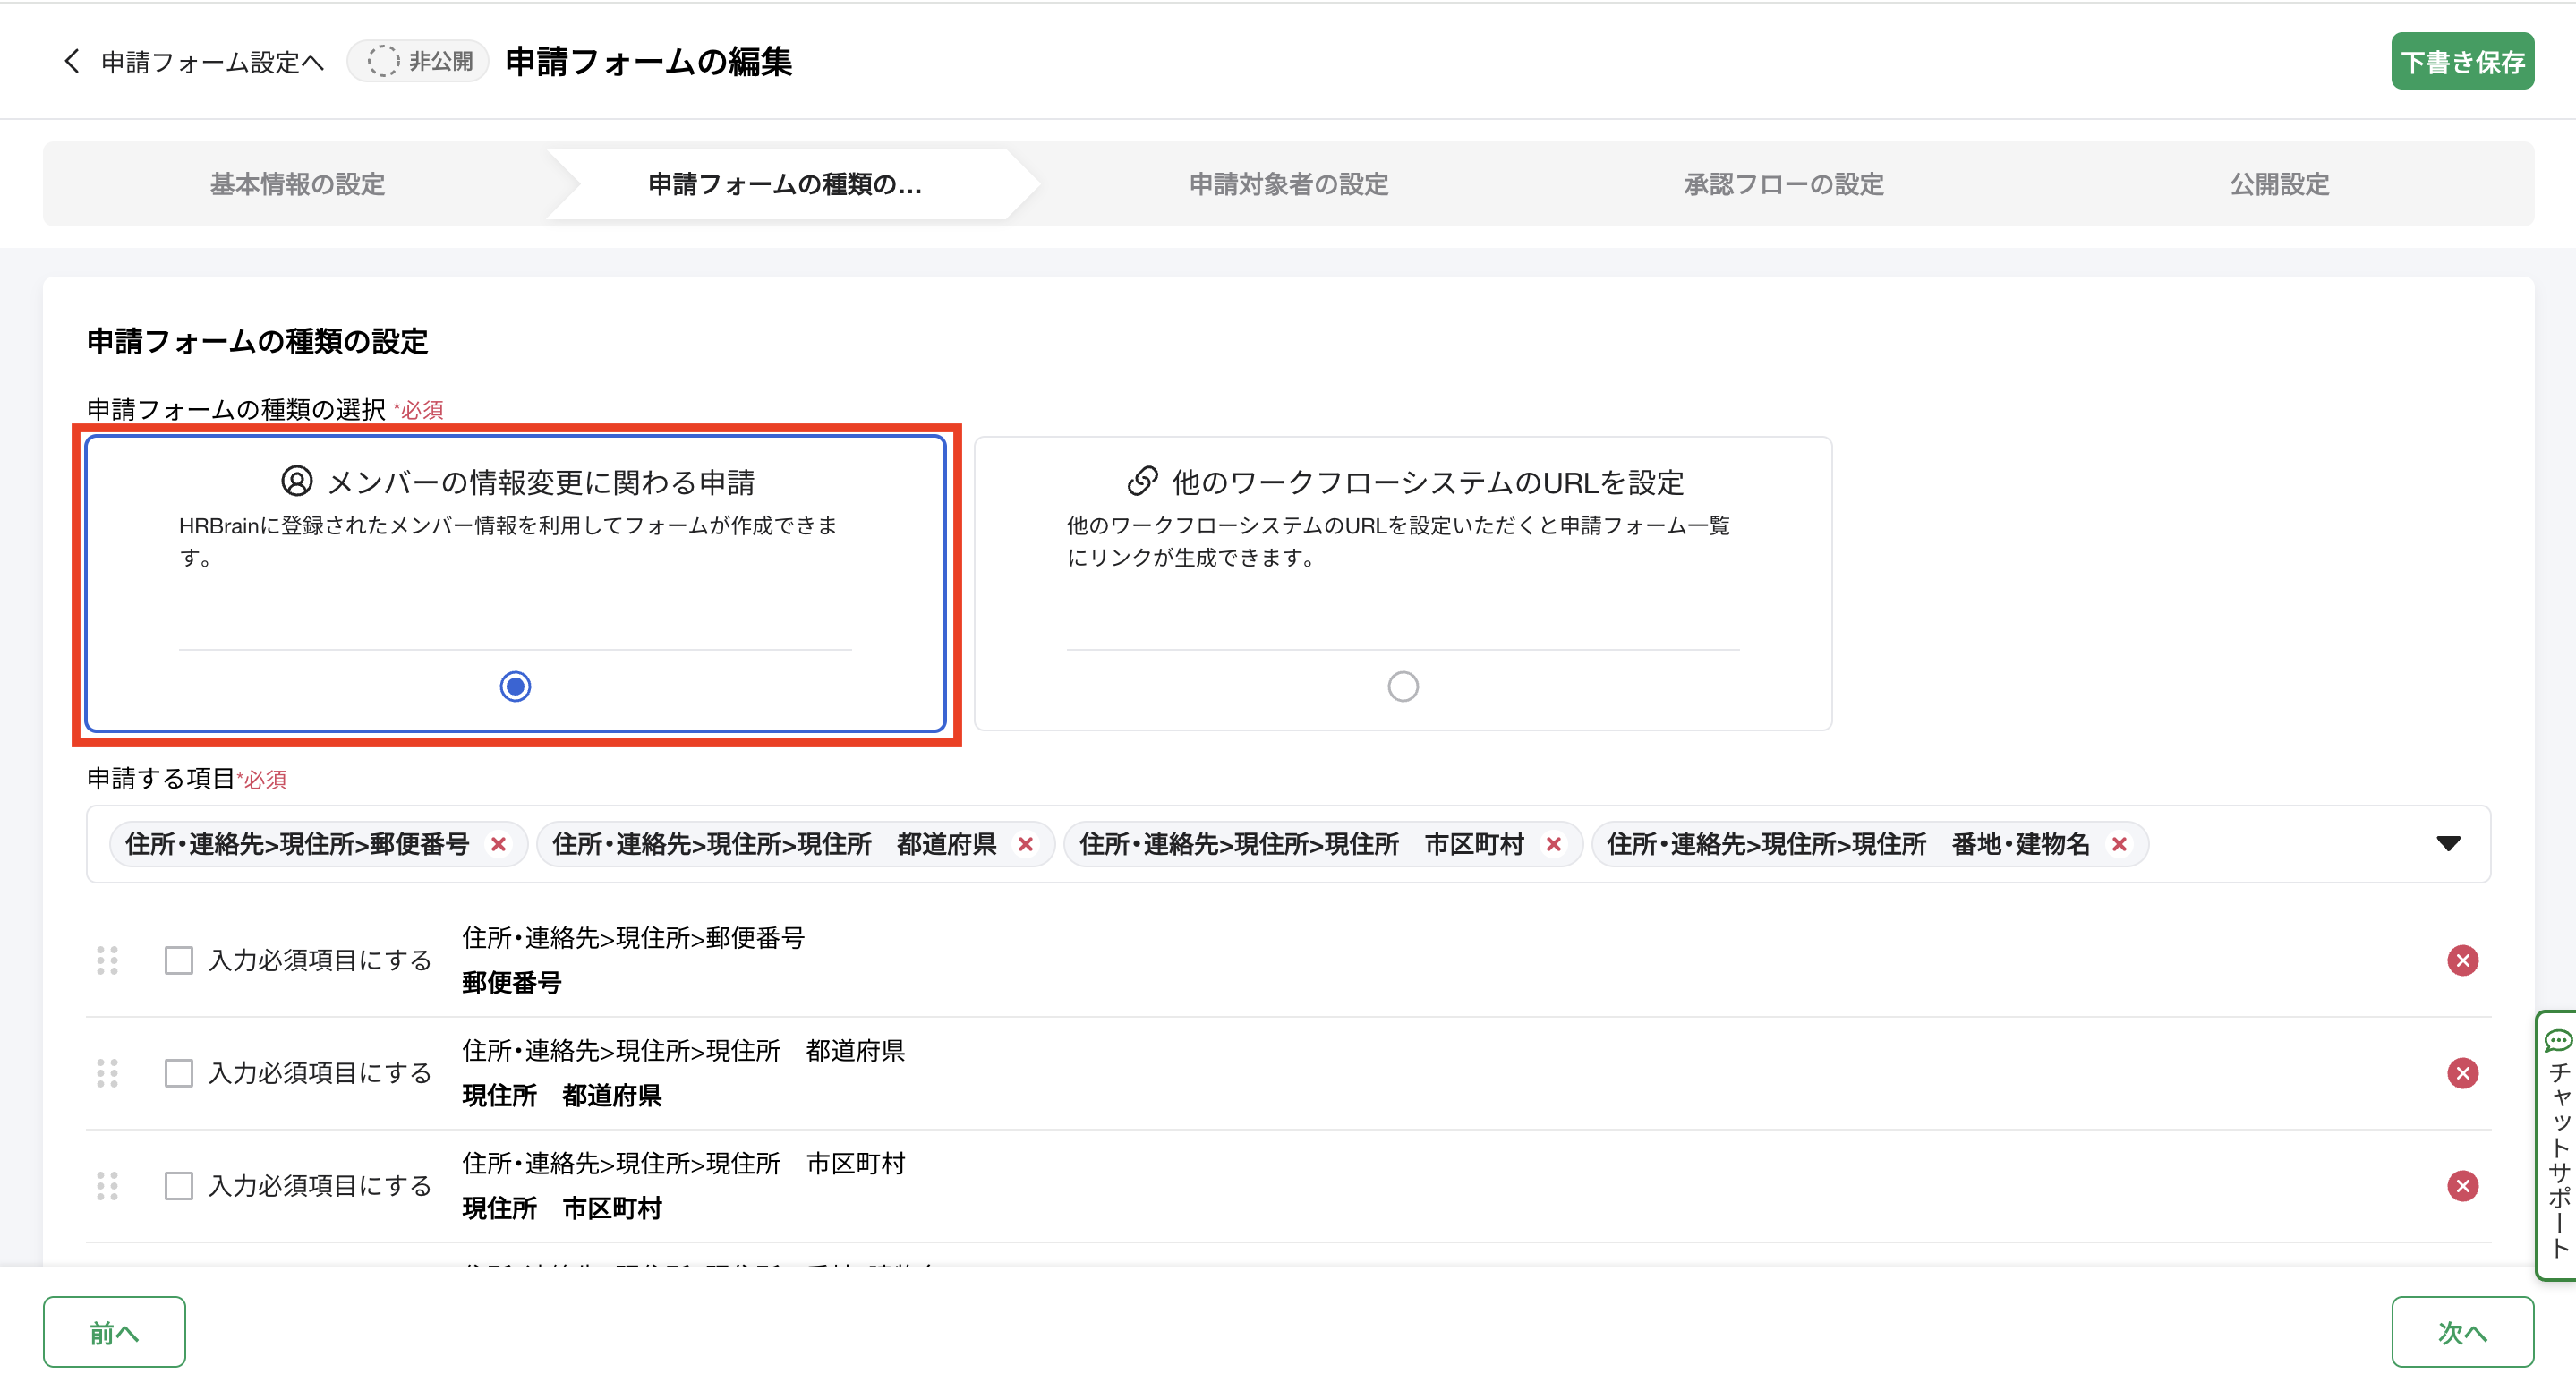The height and width of the screenshot is (1391, 2576).
Task: Delete the 現住所 都道府県 row with red circle
Action: [x=2461, y=1073]
